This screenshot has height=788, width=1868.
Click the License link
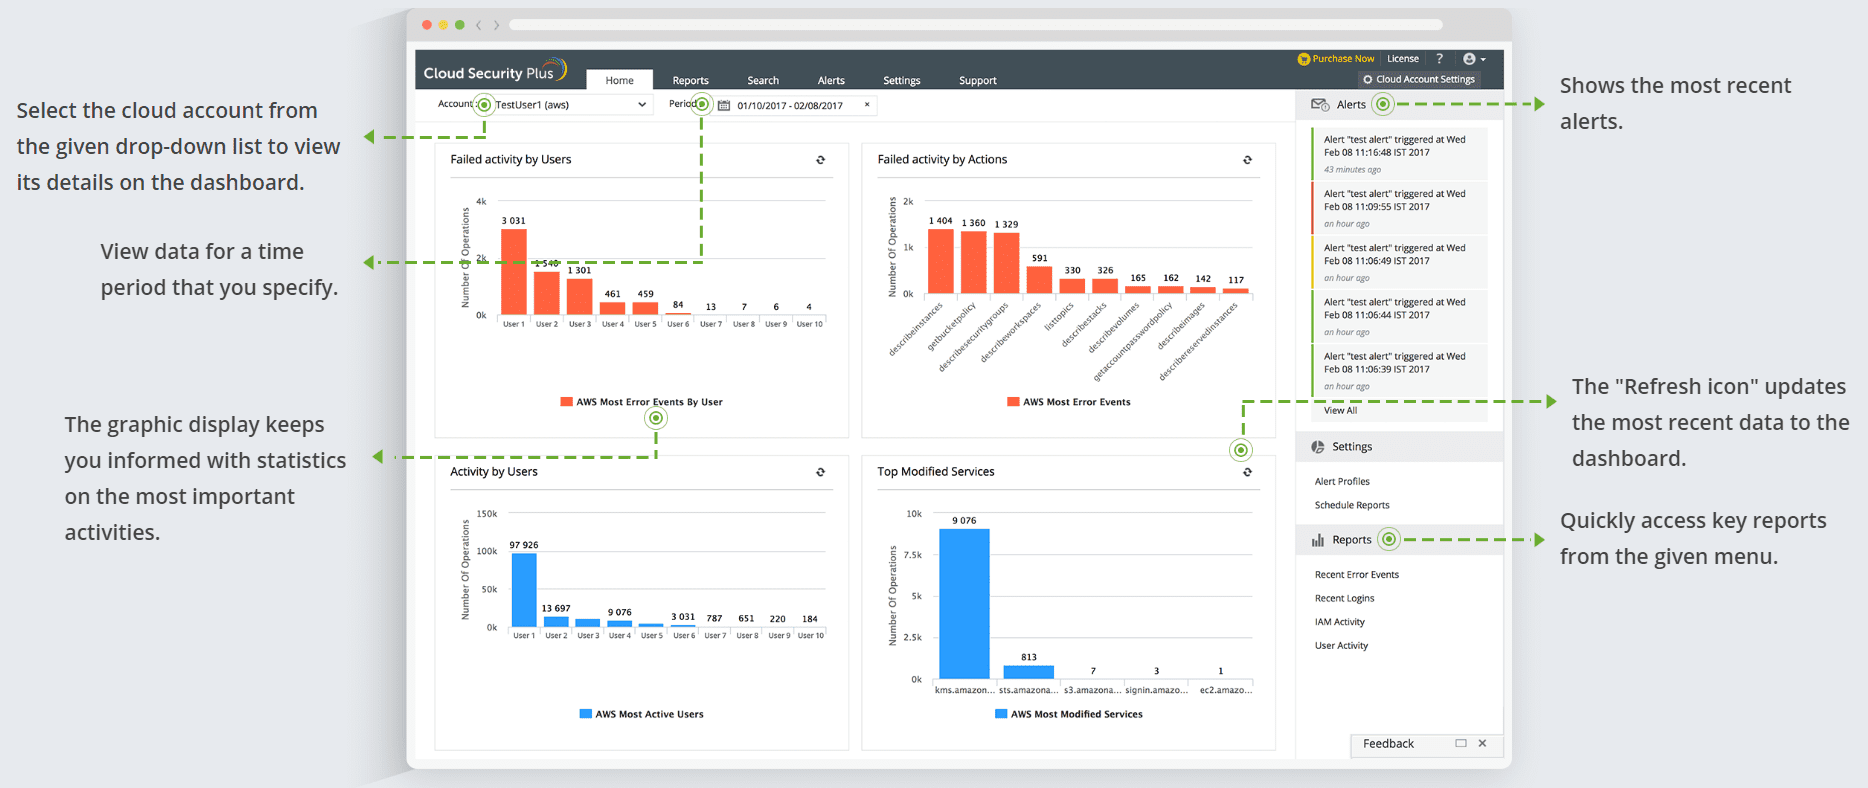[1403, 59]
